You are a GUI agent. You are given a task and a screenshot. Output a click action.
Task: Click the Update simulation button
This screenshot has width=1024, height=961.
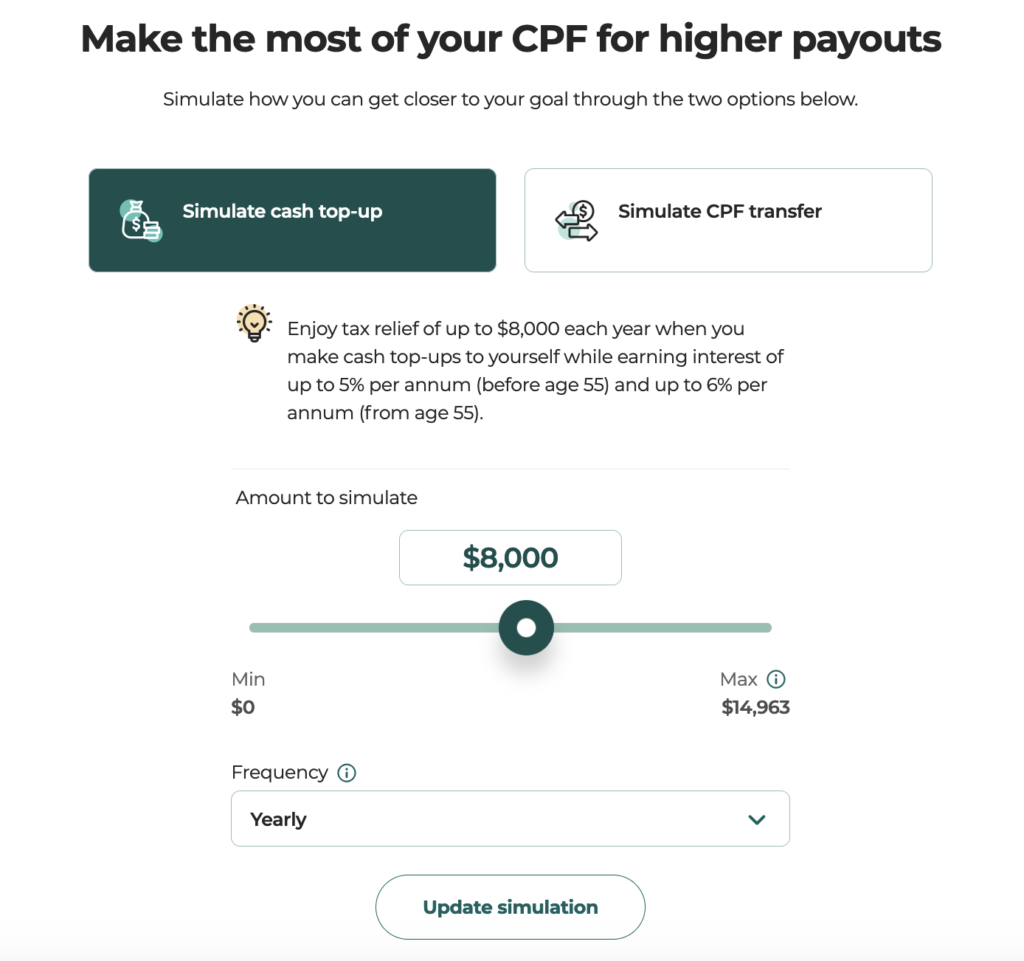[510, 907]
